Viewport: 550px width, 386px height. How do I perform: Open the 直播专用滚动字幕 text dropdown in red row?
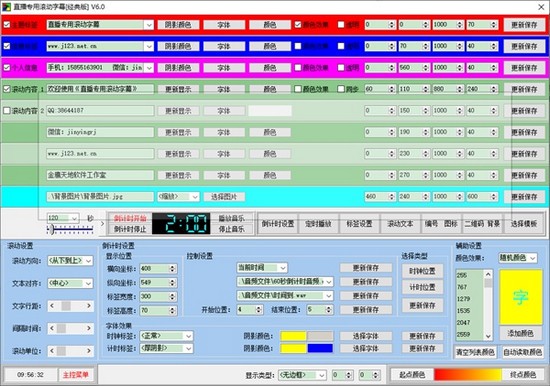click(x=149, y=25)
